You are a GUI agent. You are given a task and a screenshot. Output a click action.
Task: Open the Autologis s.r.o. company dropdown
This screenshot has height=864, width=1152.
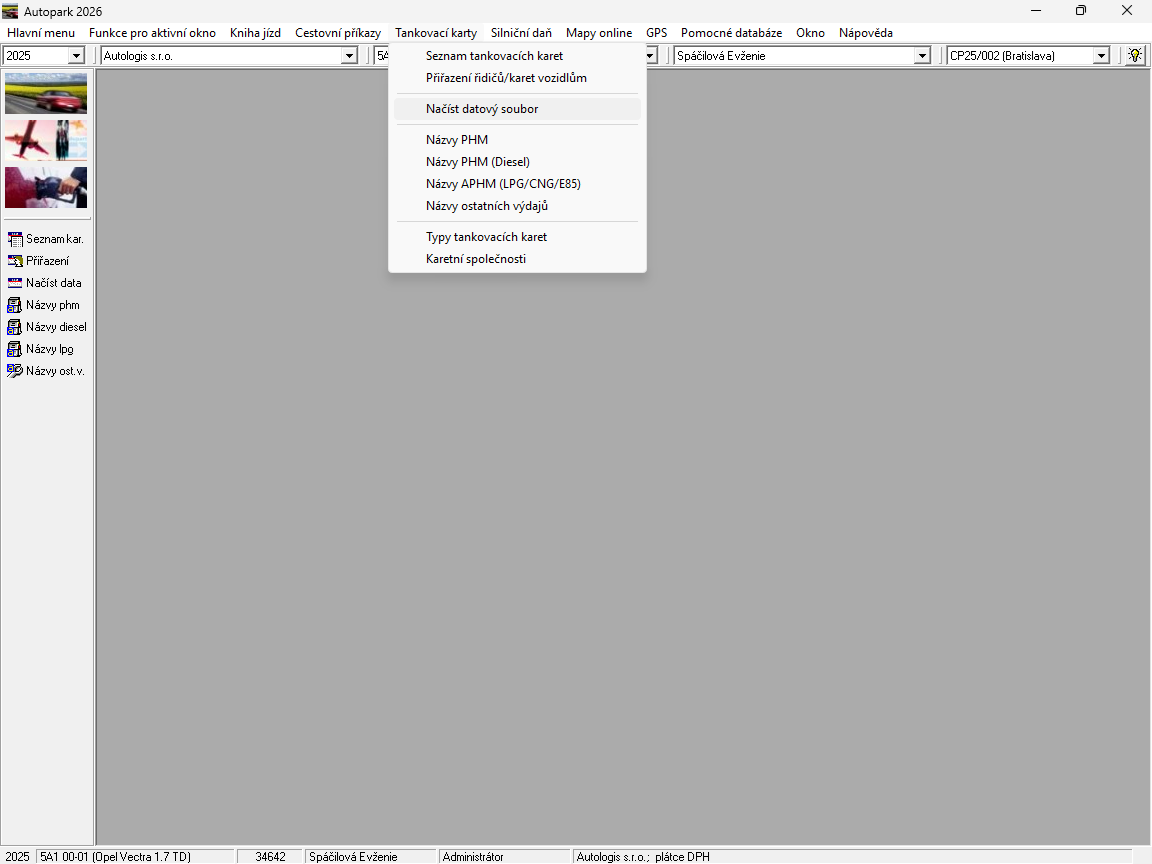pyautogui.click(x=349, y=56)
